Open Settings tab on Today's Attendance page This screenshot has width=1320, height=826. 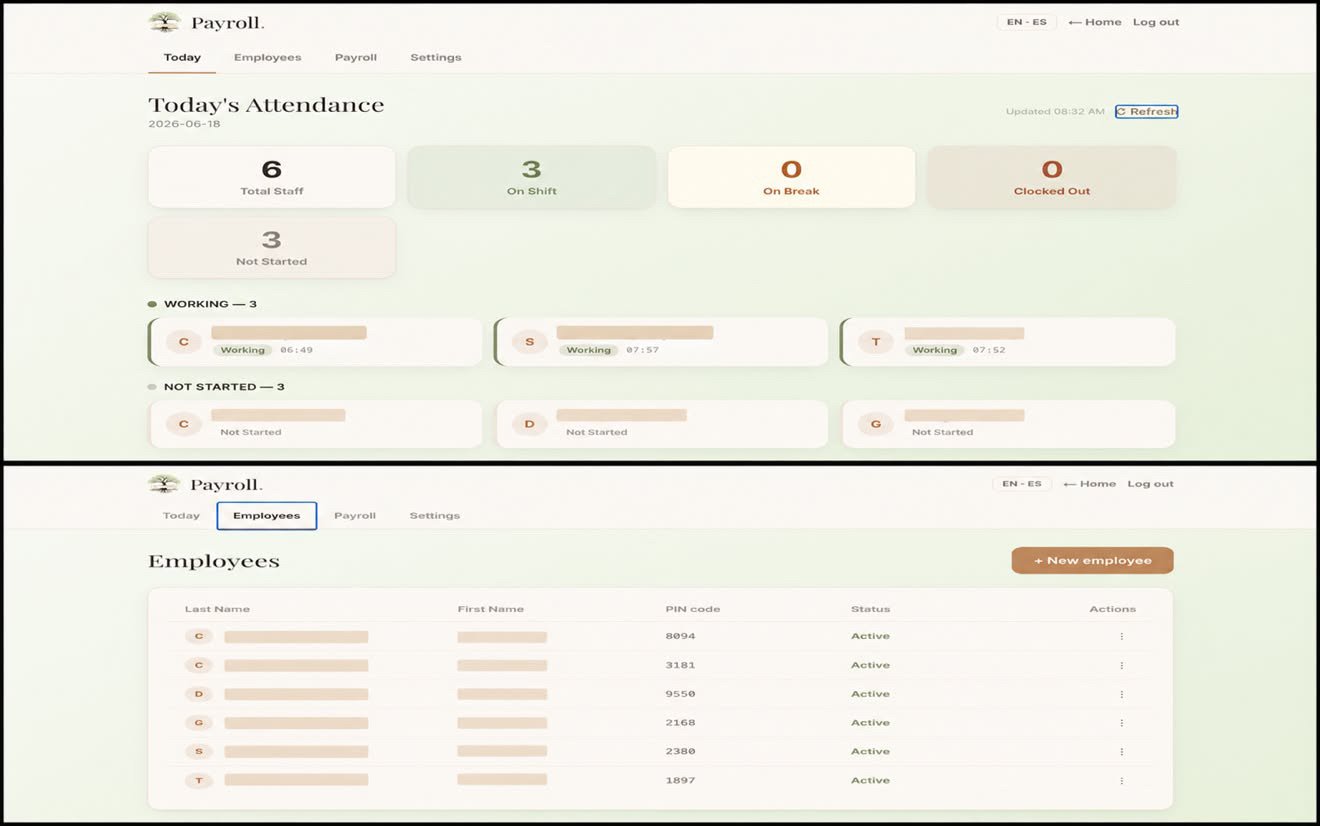[x=436, y=57]
